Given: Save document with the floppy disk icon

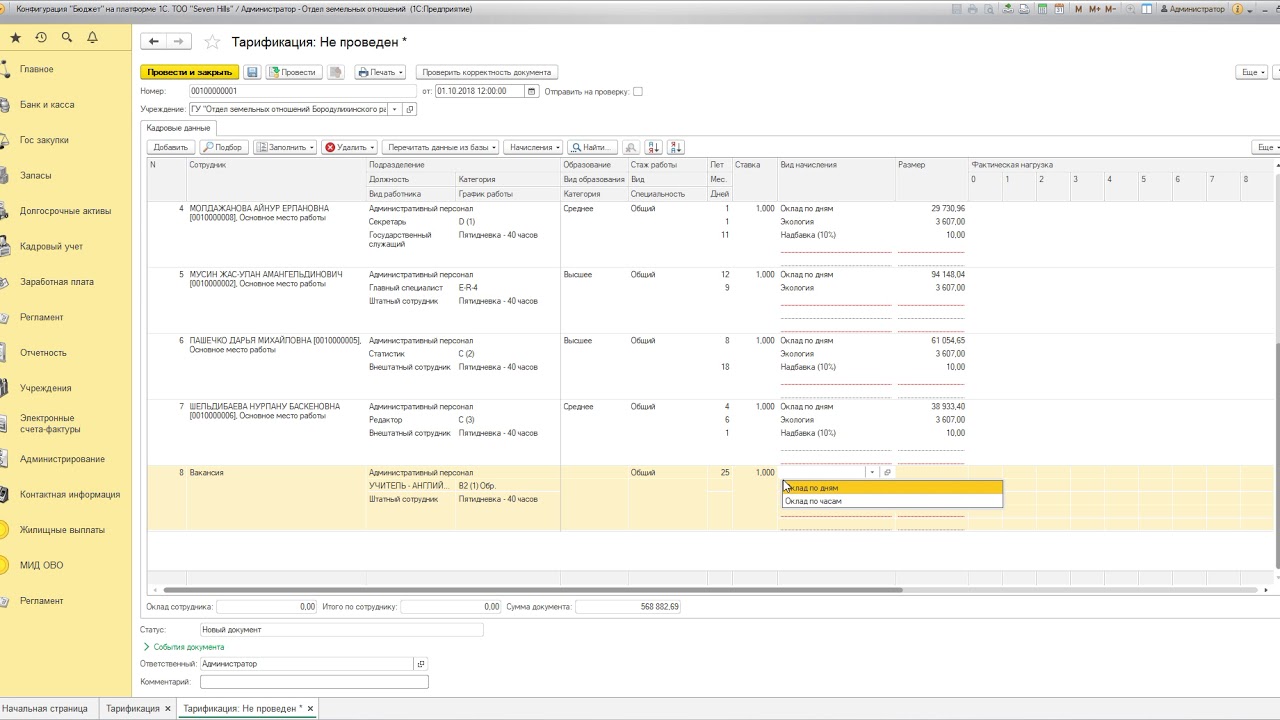Looking at the screenshot, I should [x=252, y=72].
